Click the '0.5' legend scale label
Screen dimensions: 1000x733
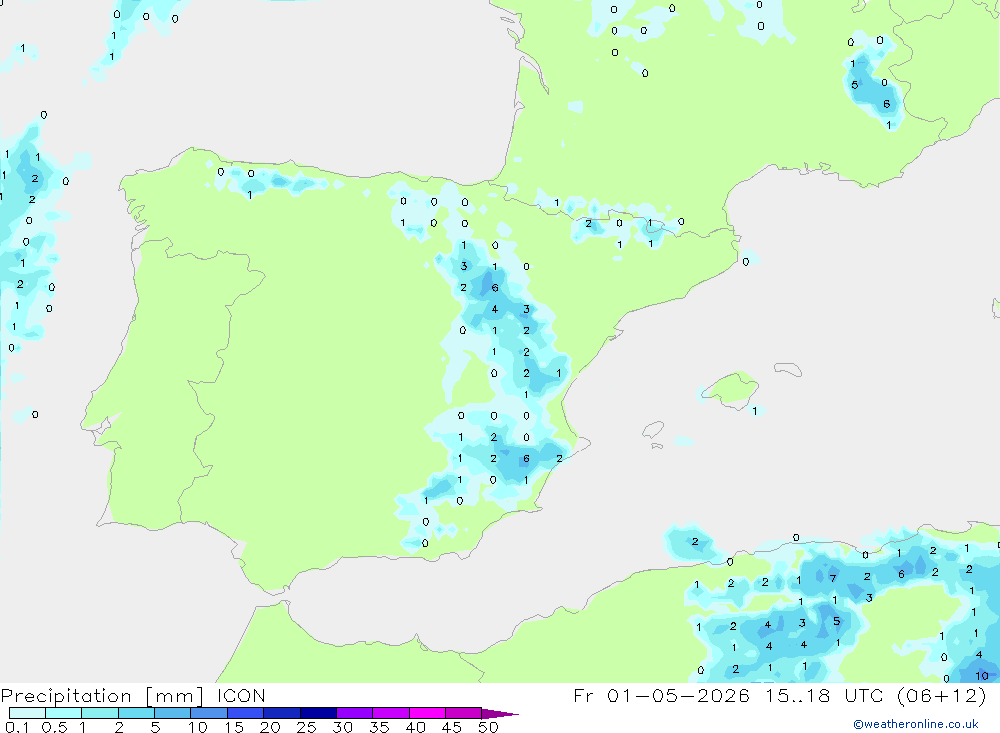(x=54, y=727)
